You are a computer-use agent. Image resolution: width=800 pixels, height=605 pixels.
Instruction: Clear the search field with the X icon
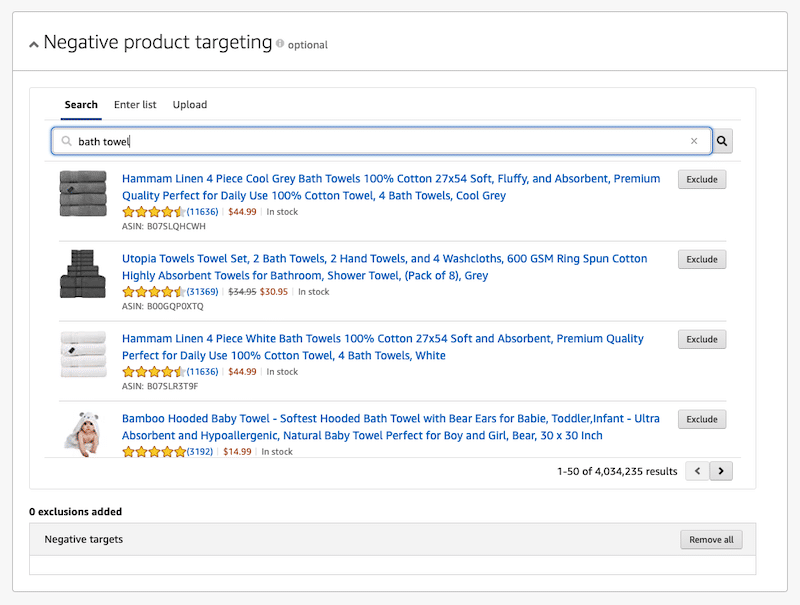(694, 141)
